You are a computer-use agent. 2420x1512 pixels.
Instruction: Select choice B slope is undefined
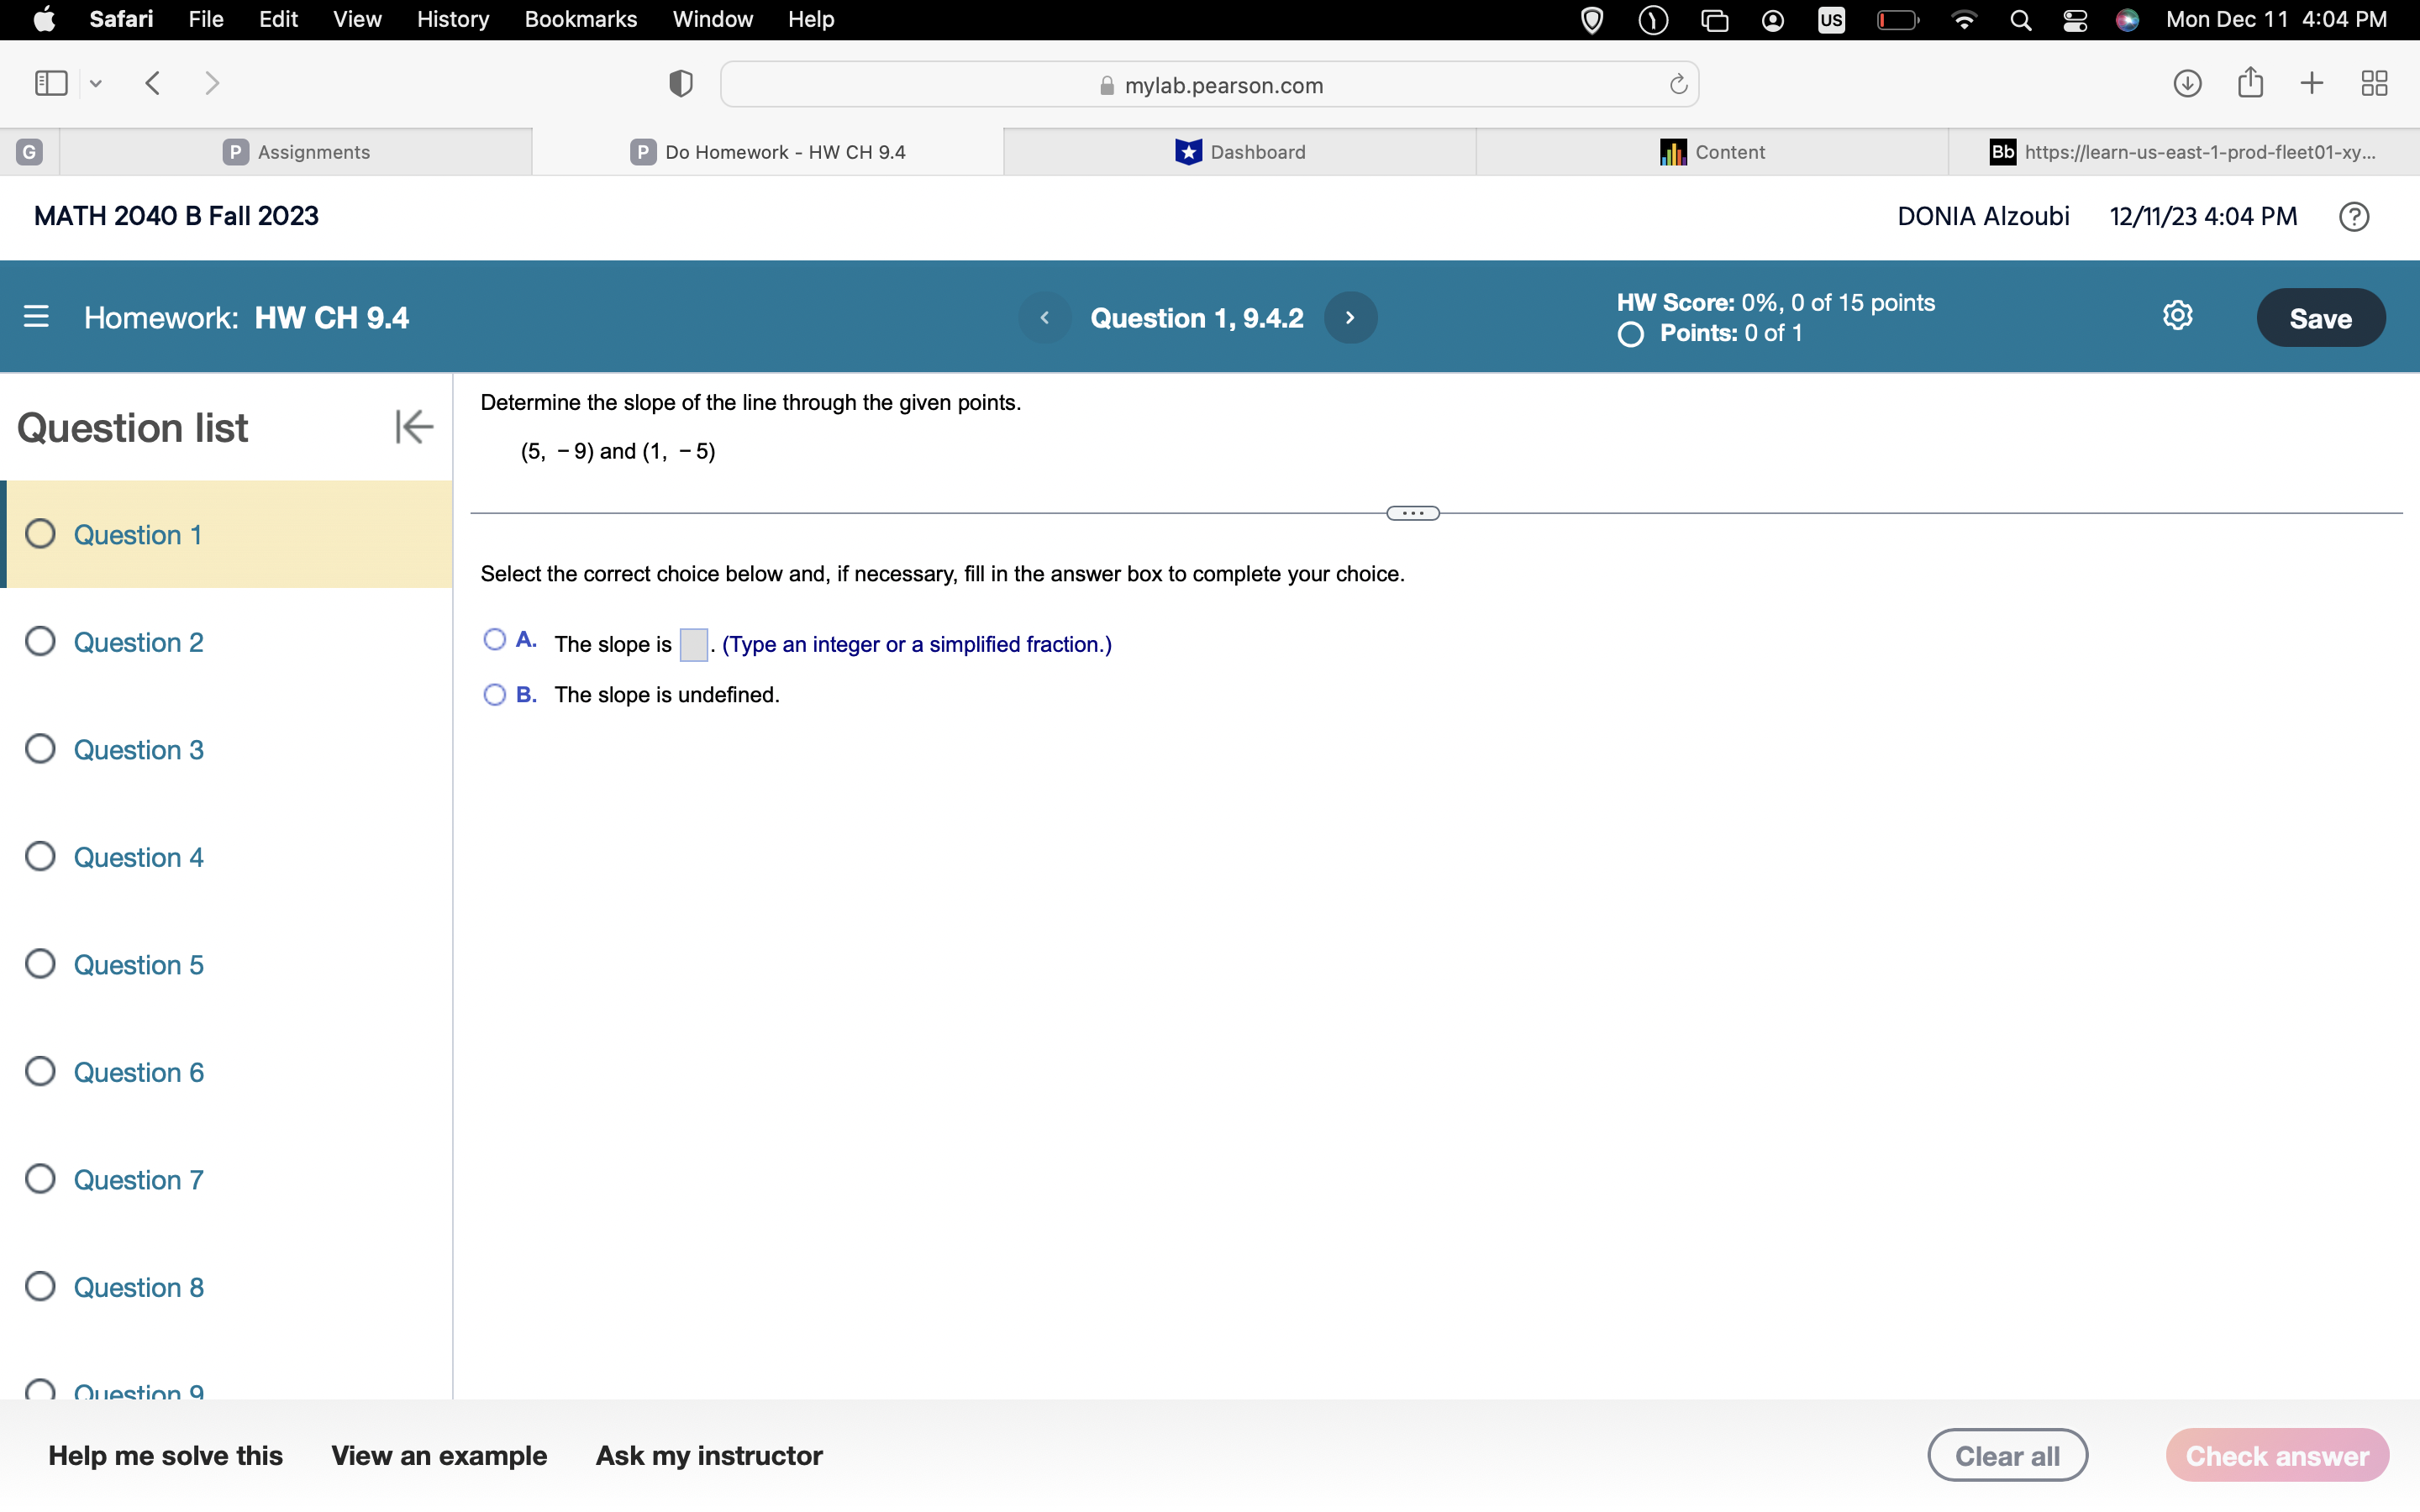tap(494, 694)
